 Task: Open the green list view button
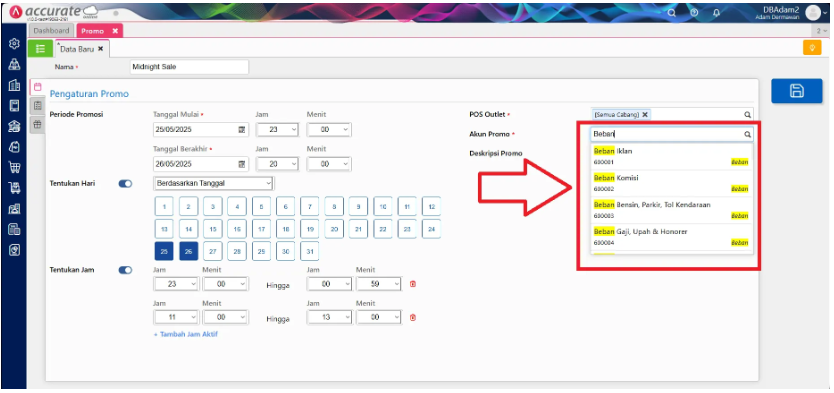coord(40,48)
